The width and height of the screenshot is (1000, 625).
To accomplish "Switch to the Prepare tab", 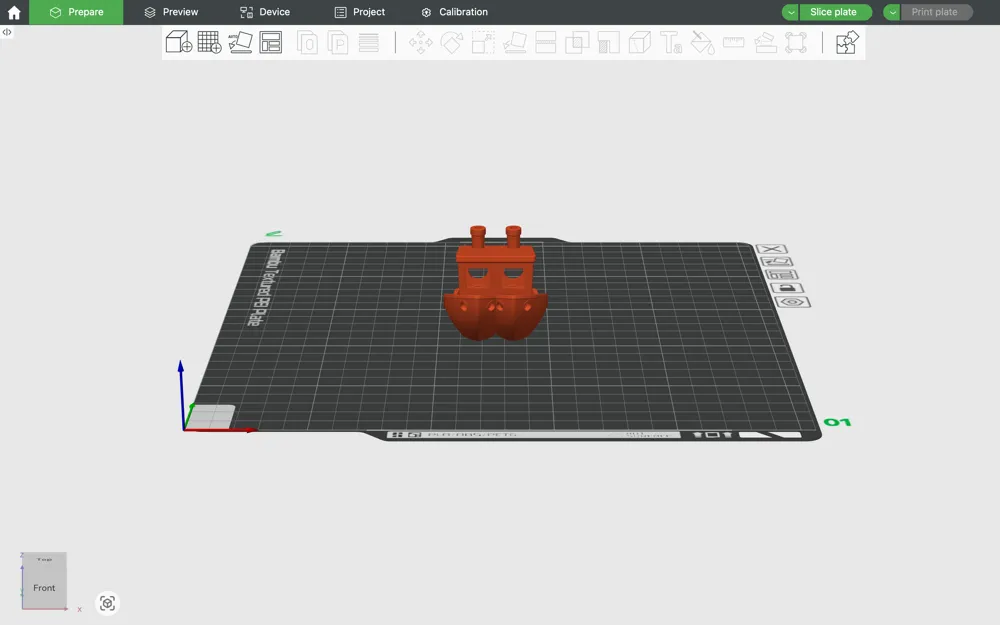I will pos(77,12).
